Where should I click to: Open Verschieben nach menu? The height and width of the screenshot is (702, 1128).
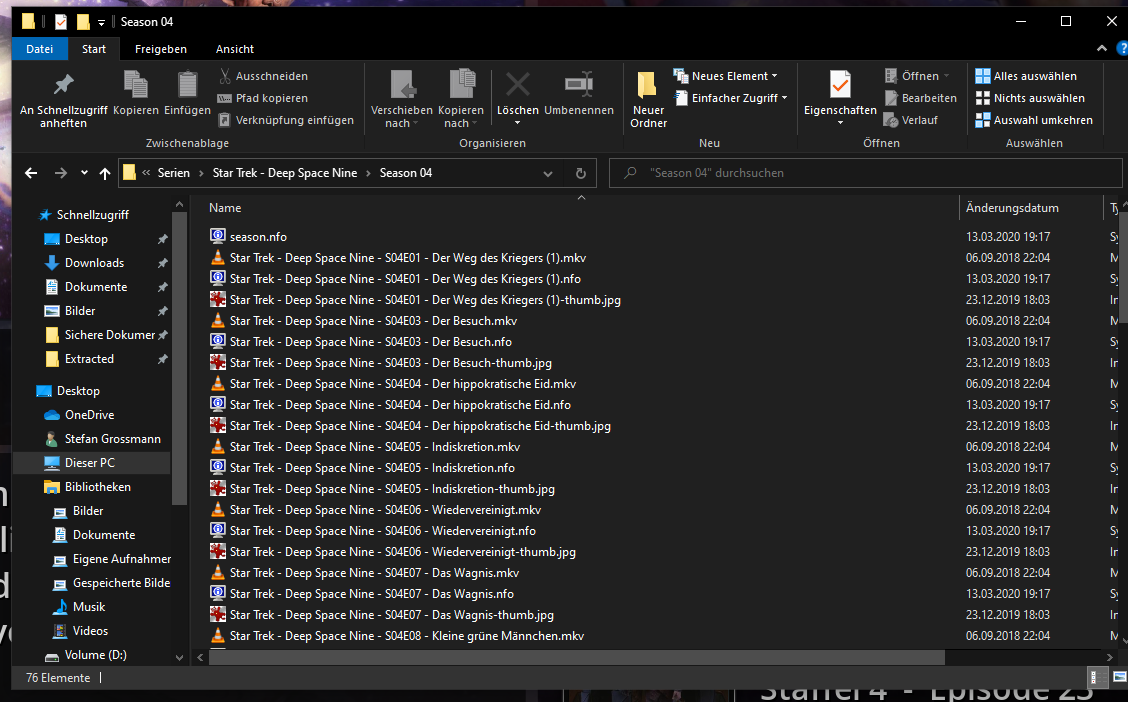[401, 99]
